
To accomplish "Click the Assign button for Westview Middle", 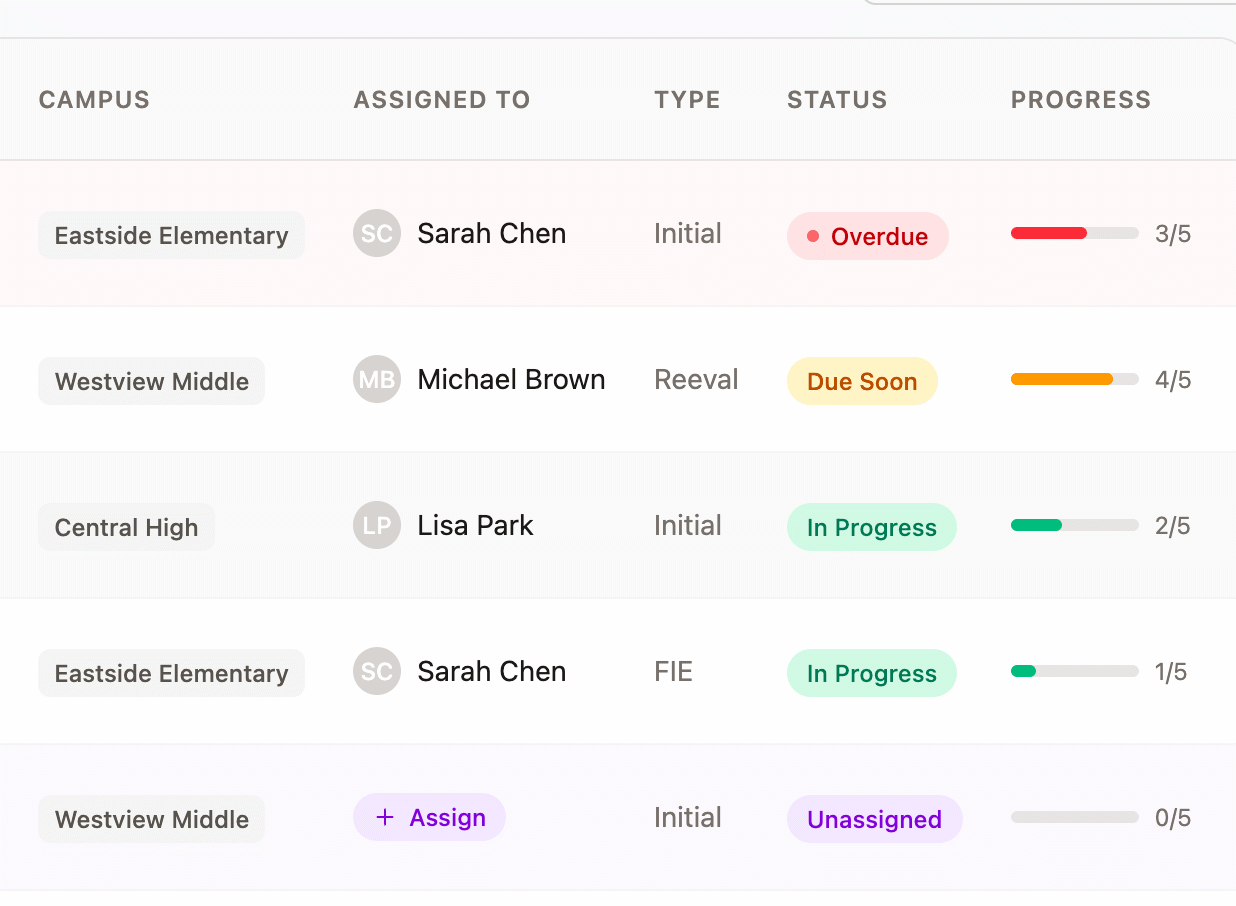I will pos(429,817).
